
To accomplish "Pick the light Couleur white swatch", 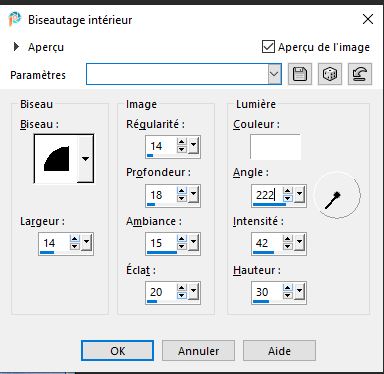I will pos(275,147).
